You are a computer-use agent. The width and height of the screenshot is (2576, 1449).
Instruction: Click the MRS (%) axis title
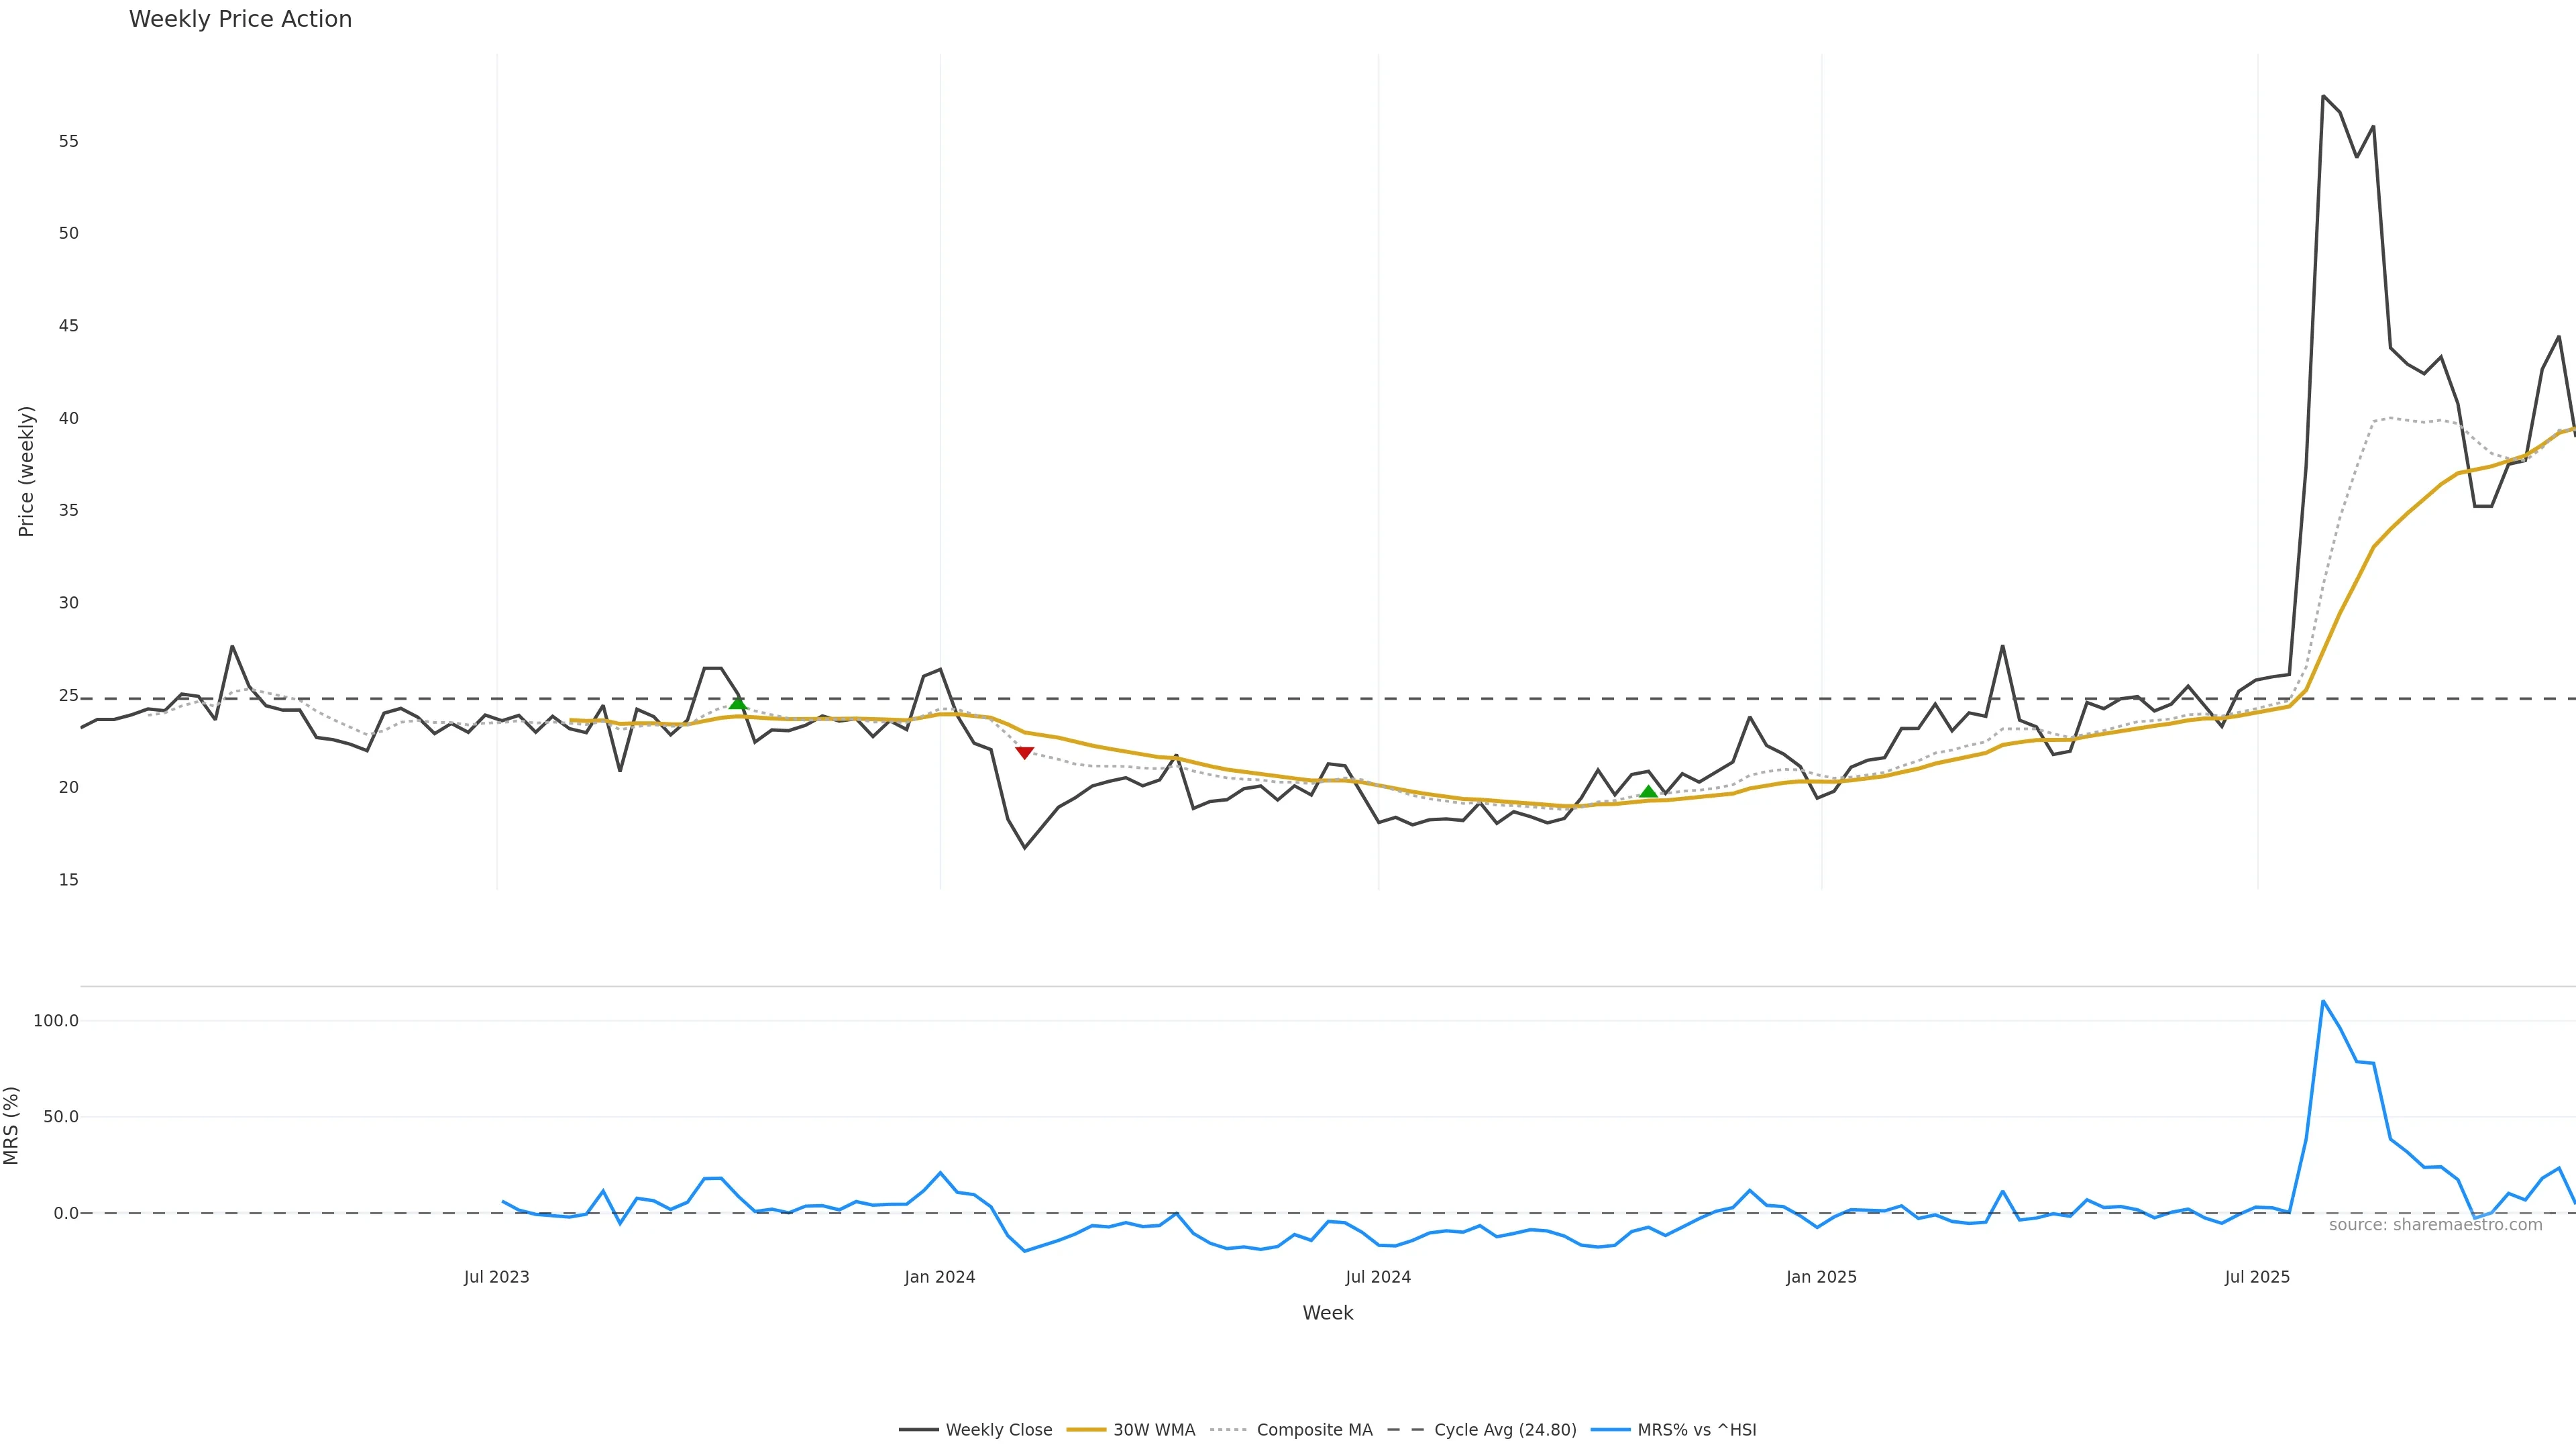(12, 1125)
